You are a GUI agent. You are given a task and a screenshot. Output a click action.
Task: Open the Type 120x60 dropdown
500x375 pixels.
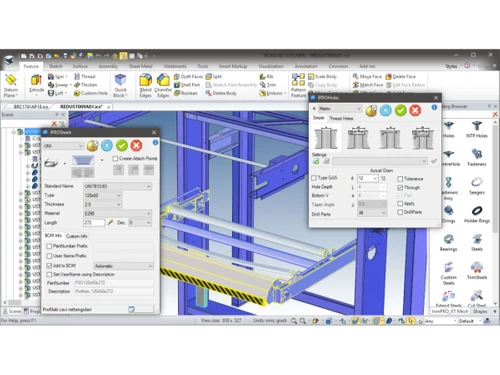(x=102, y=195)
